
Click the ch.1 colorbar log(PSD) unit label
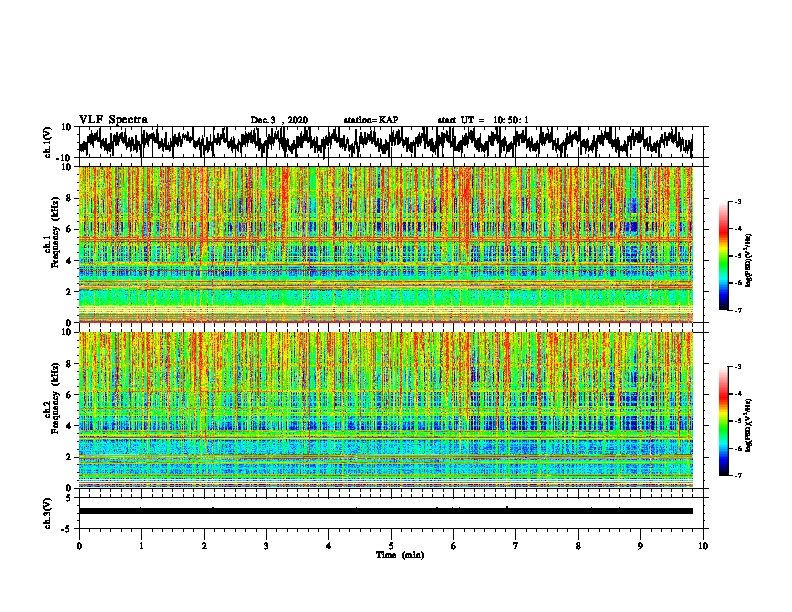click(x=749, y=261)
